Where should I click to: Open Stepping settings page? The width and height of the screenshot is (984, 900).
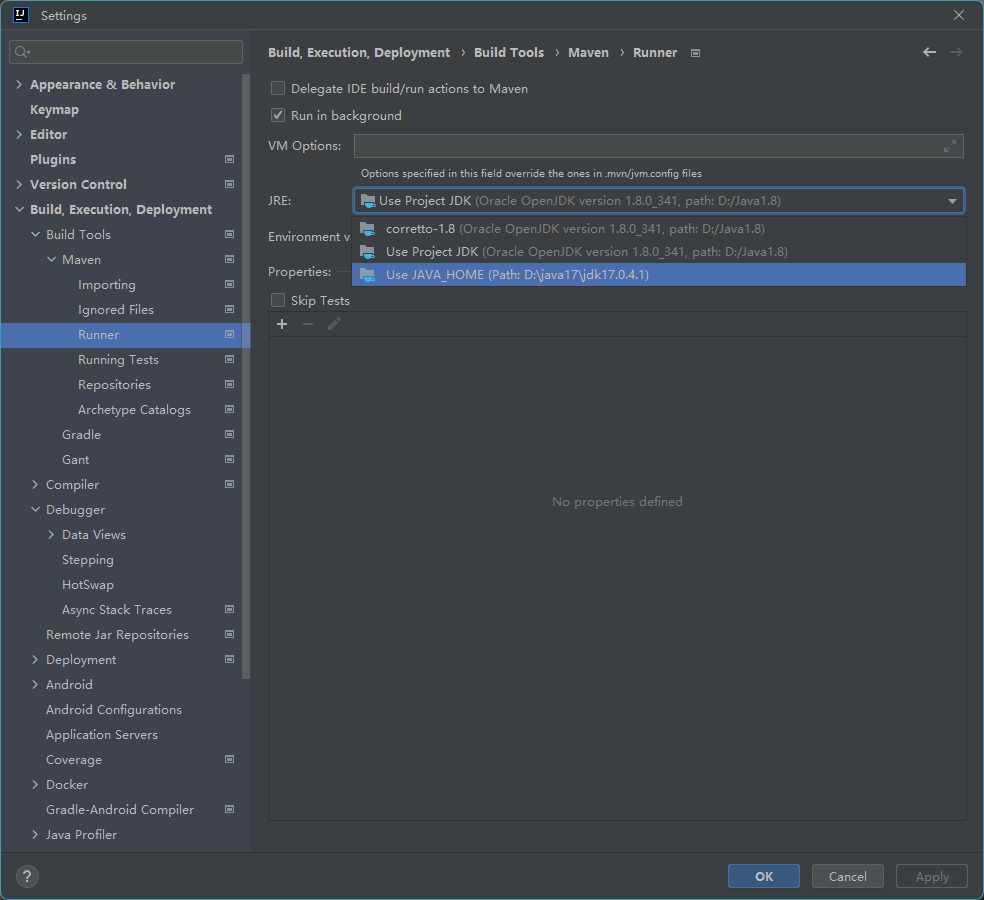point(88,560)
